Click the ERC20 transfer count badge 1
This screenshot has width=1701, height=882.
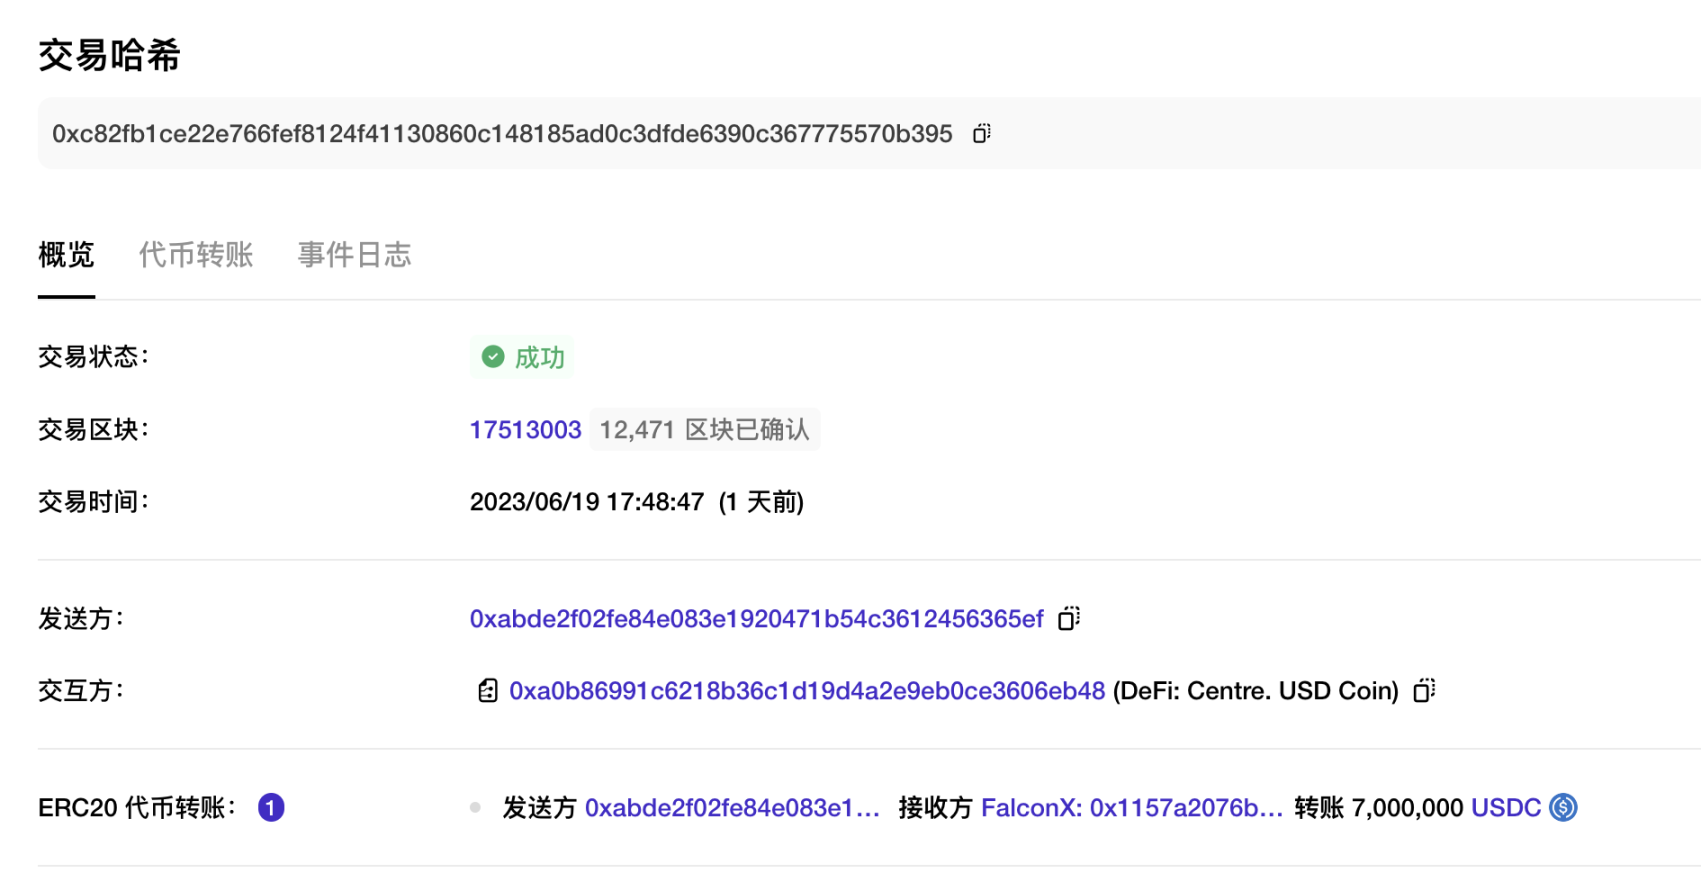271,807
